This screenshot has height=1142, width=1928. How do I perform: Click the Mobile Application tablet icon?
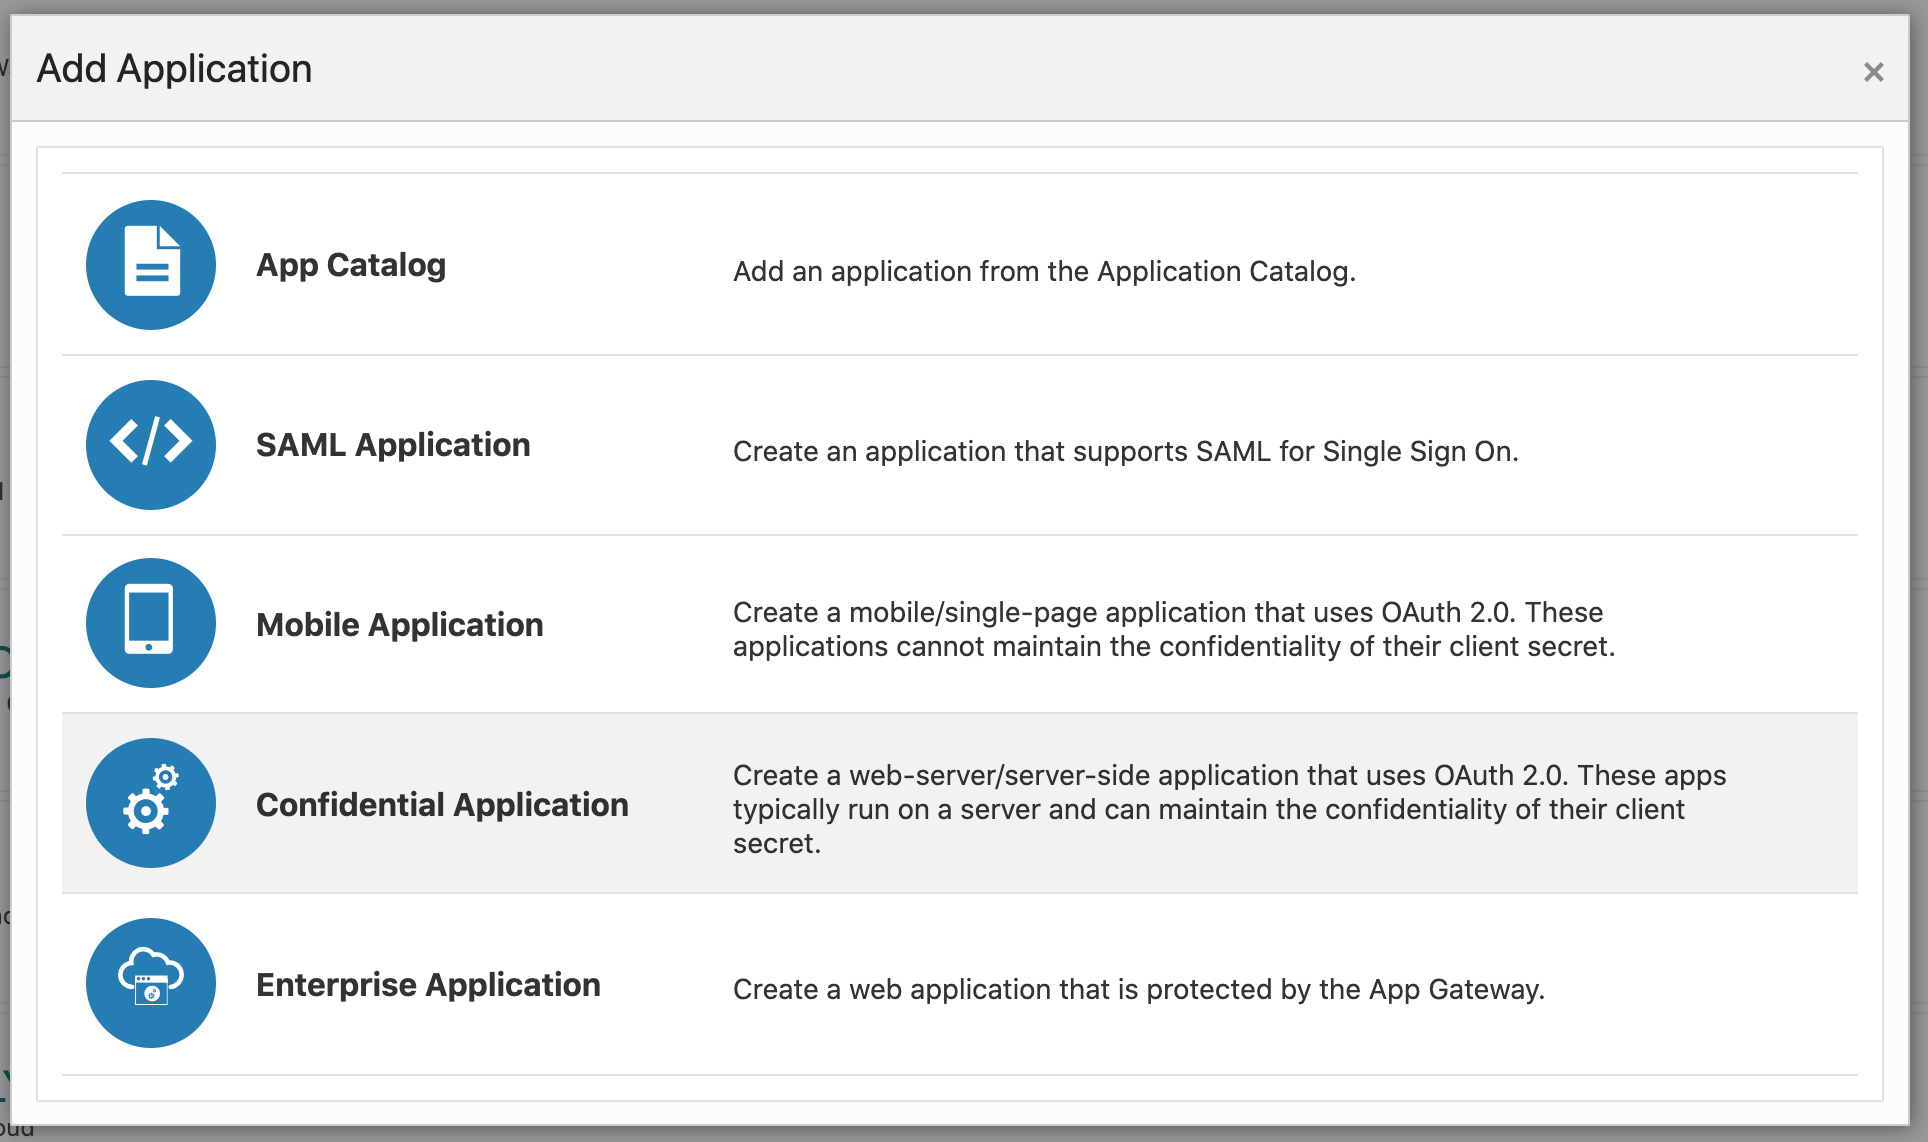click(x=151, y=623)
